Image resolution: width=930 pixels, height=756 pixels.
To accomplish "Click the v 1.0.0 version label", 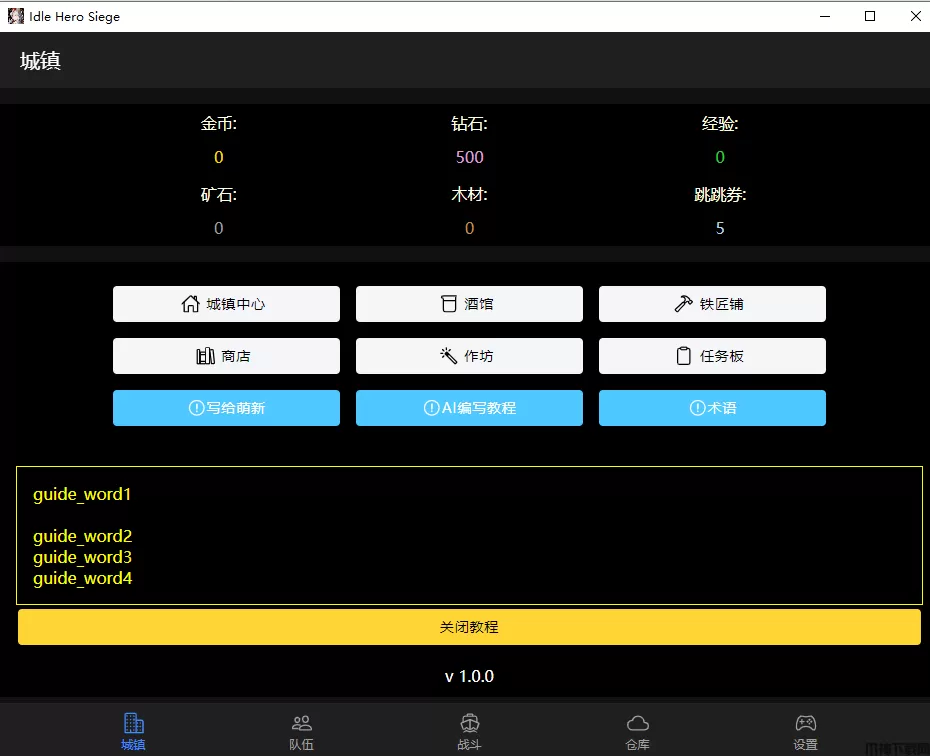I will [x=469, y=677].
